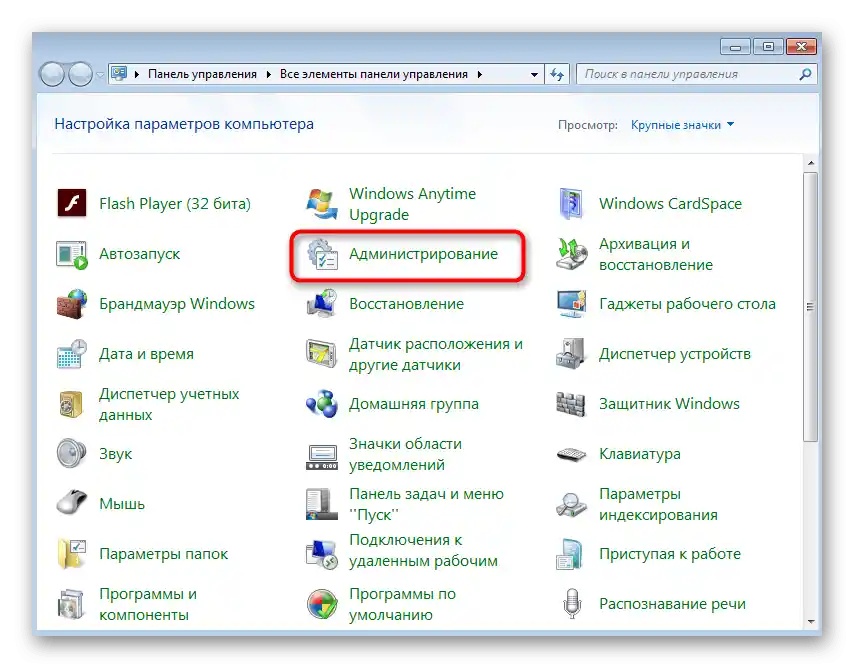Click the Клавиатура icon
This screenshot has width=854, height=668.
click(x=571, y=454)
